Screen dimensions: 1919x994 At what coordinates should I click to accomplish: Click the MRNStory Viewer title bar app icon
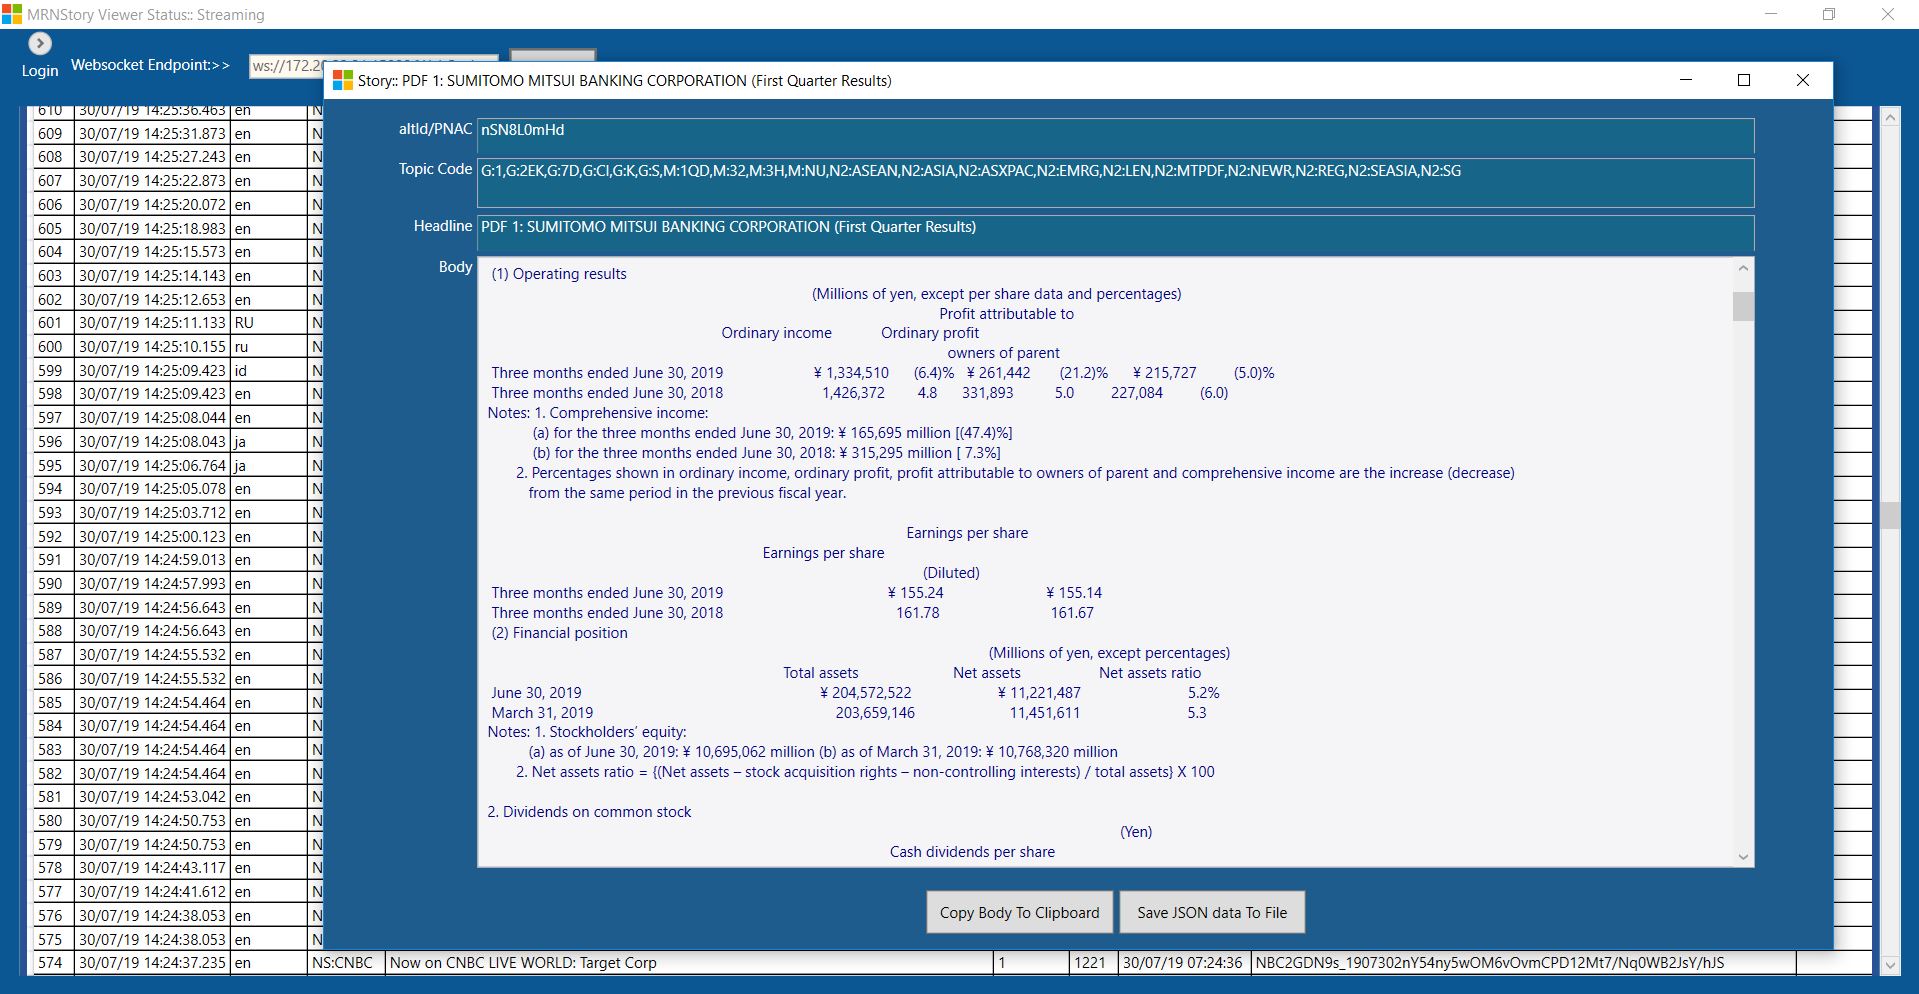coord(12,14)
